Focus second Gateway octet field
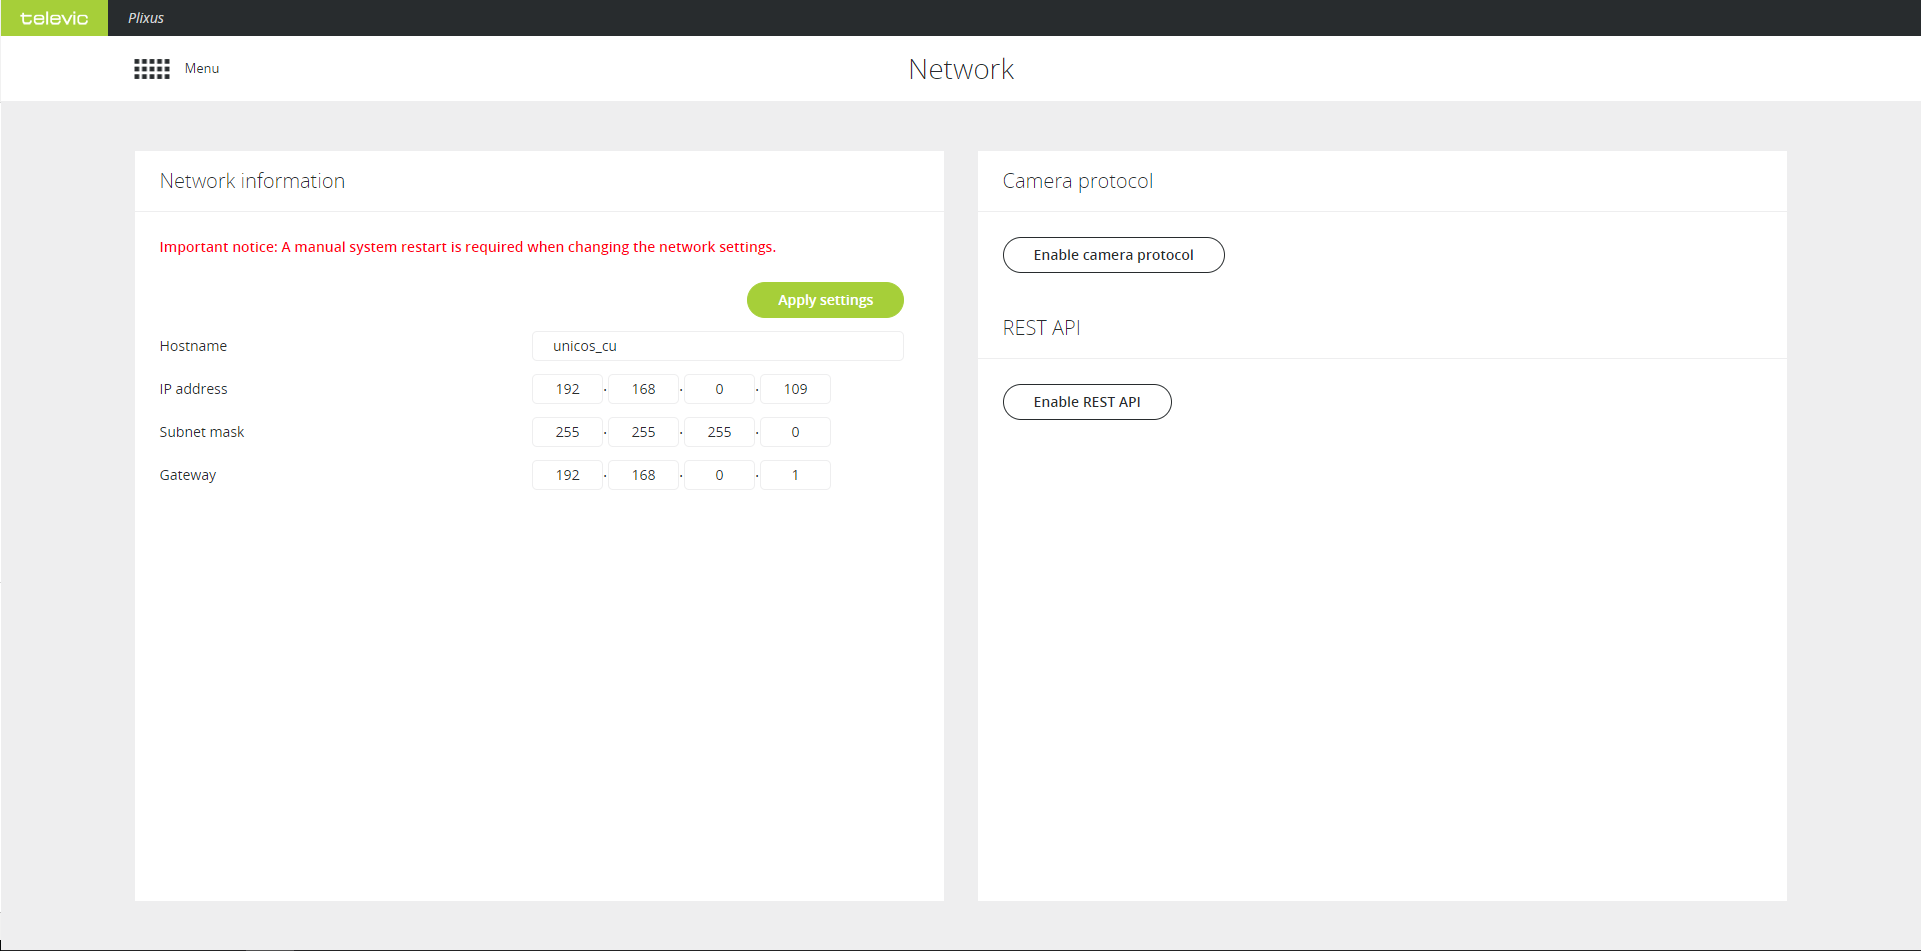The width and height of the screenshot is (1921, 951). [643, 475]
